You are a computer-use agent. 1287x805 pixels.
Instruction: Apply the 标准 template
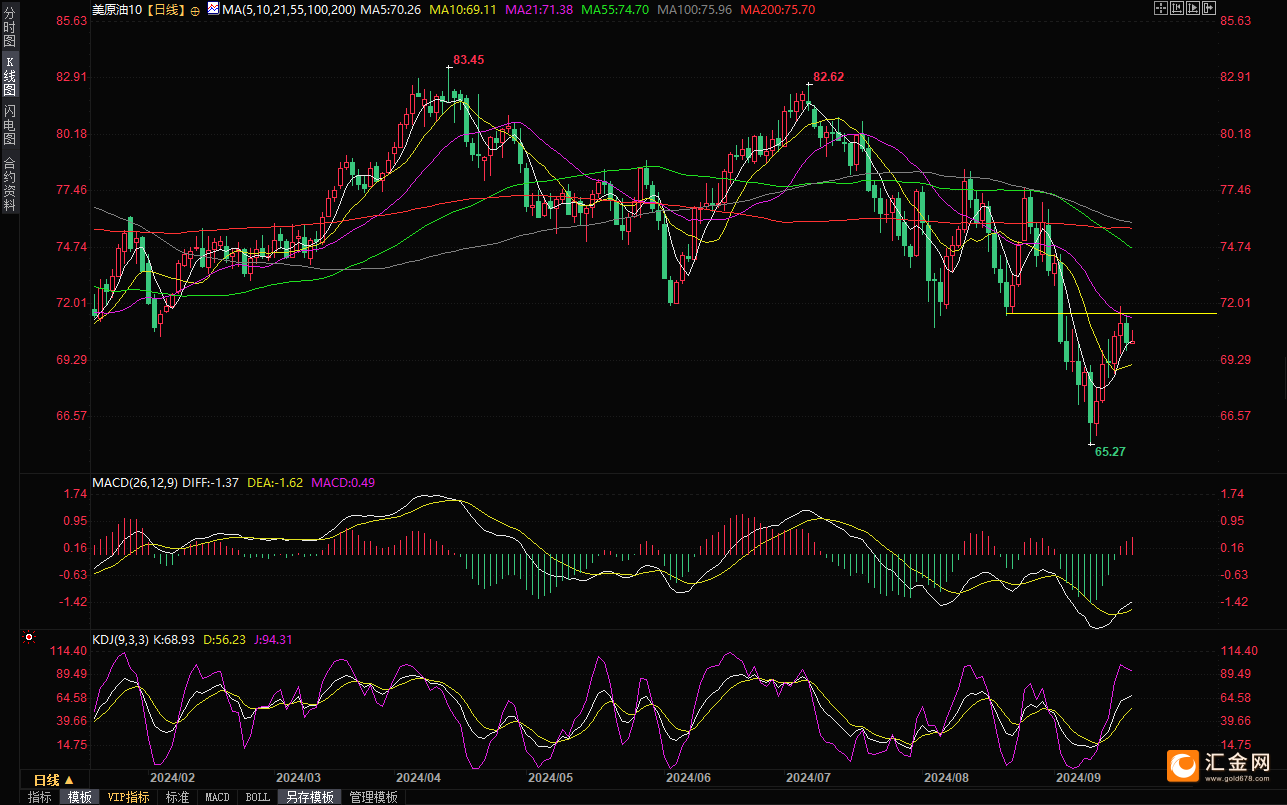(177, 797)
